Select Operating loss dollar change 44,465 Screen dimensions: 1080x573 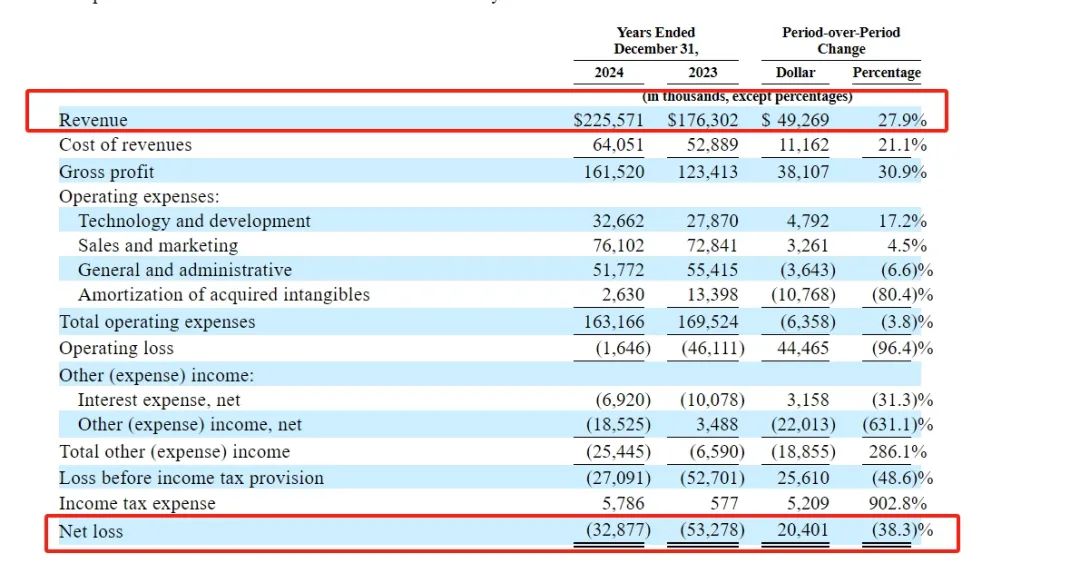[x=803, y=348]
